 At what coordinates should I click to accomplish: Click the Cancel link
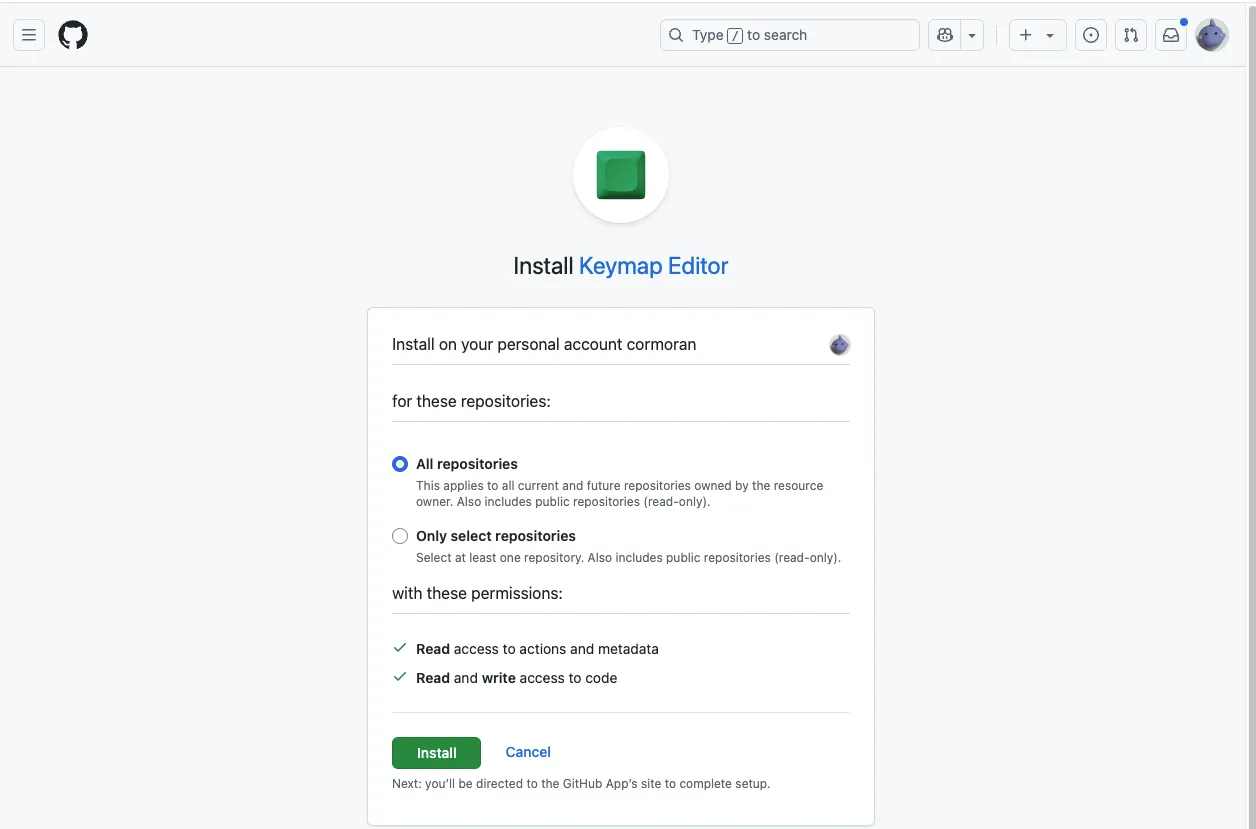[528, 752]
